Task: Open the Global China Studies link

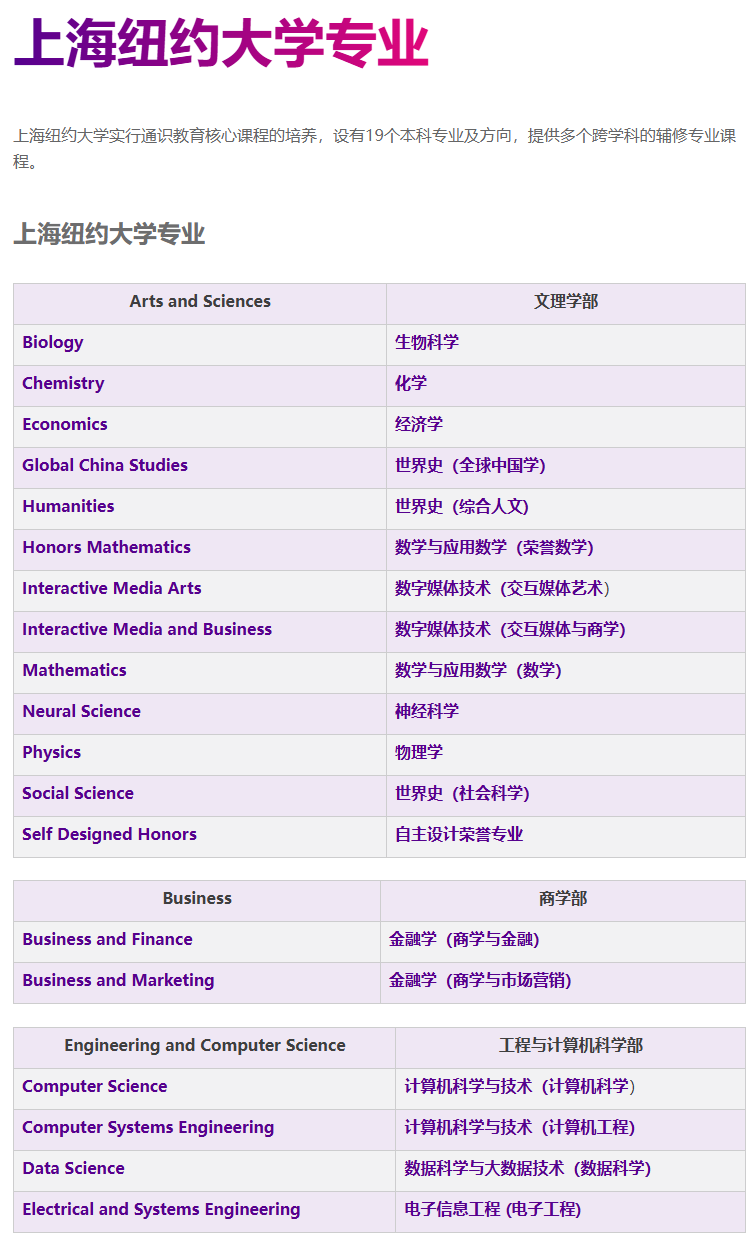Action: 105,465
